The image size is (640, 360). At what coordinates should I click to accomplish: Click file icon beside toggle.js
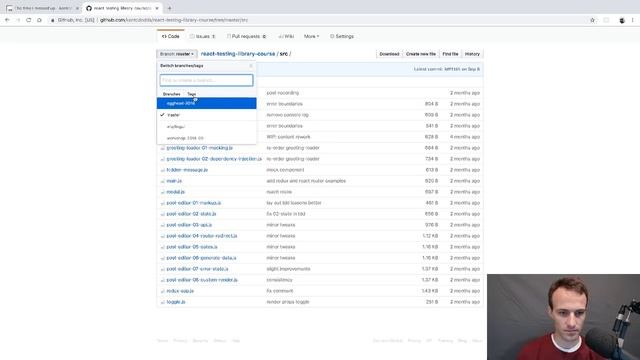[x=162, y=302]
